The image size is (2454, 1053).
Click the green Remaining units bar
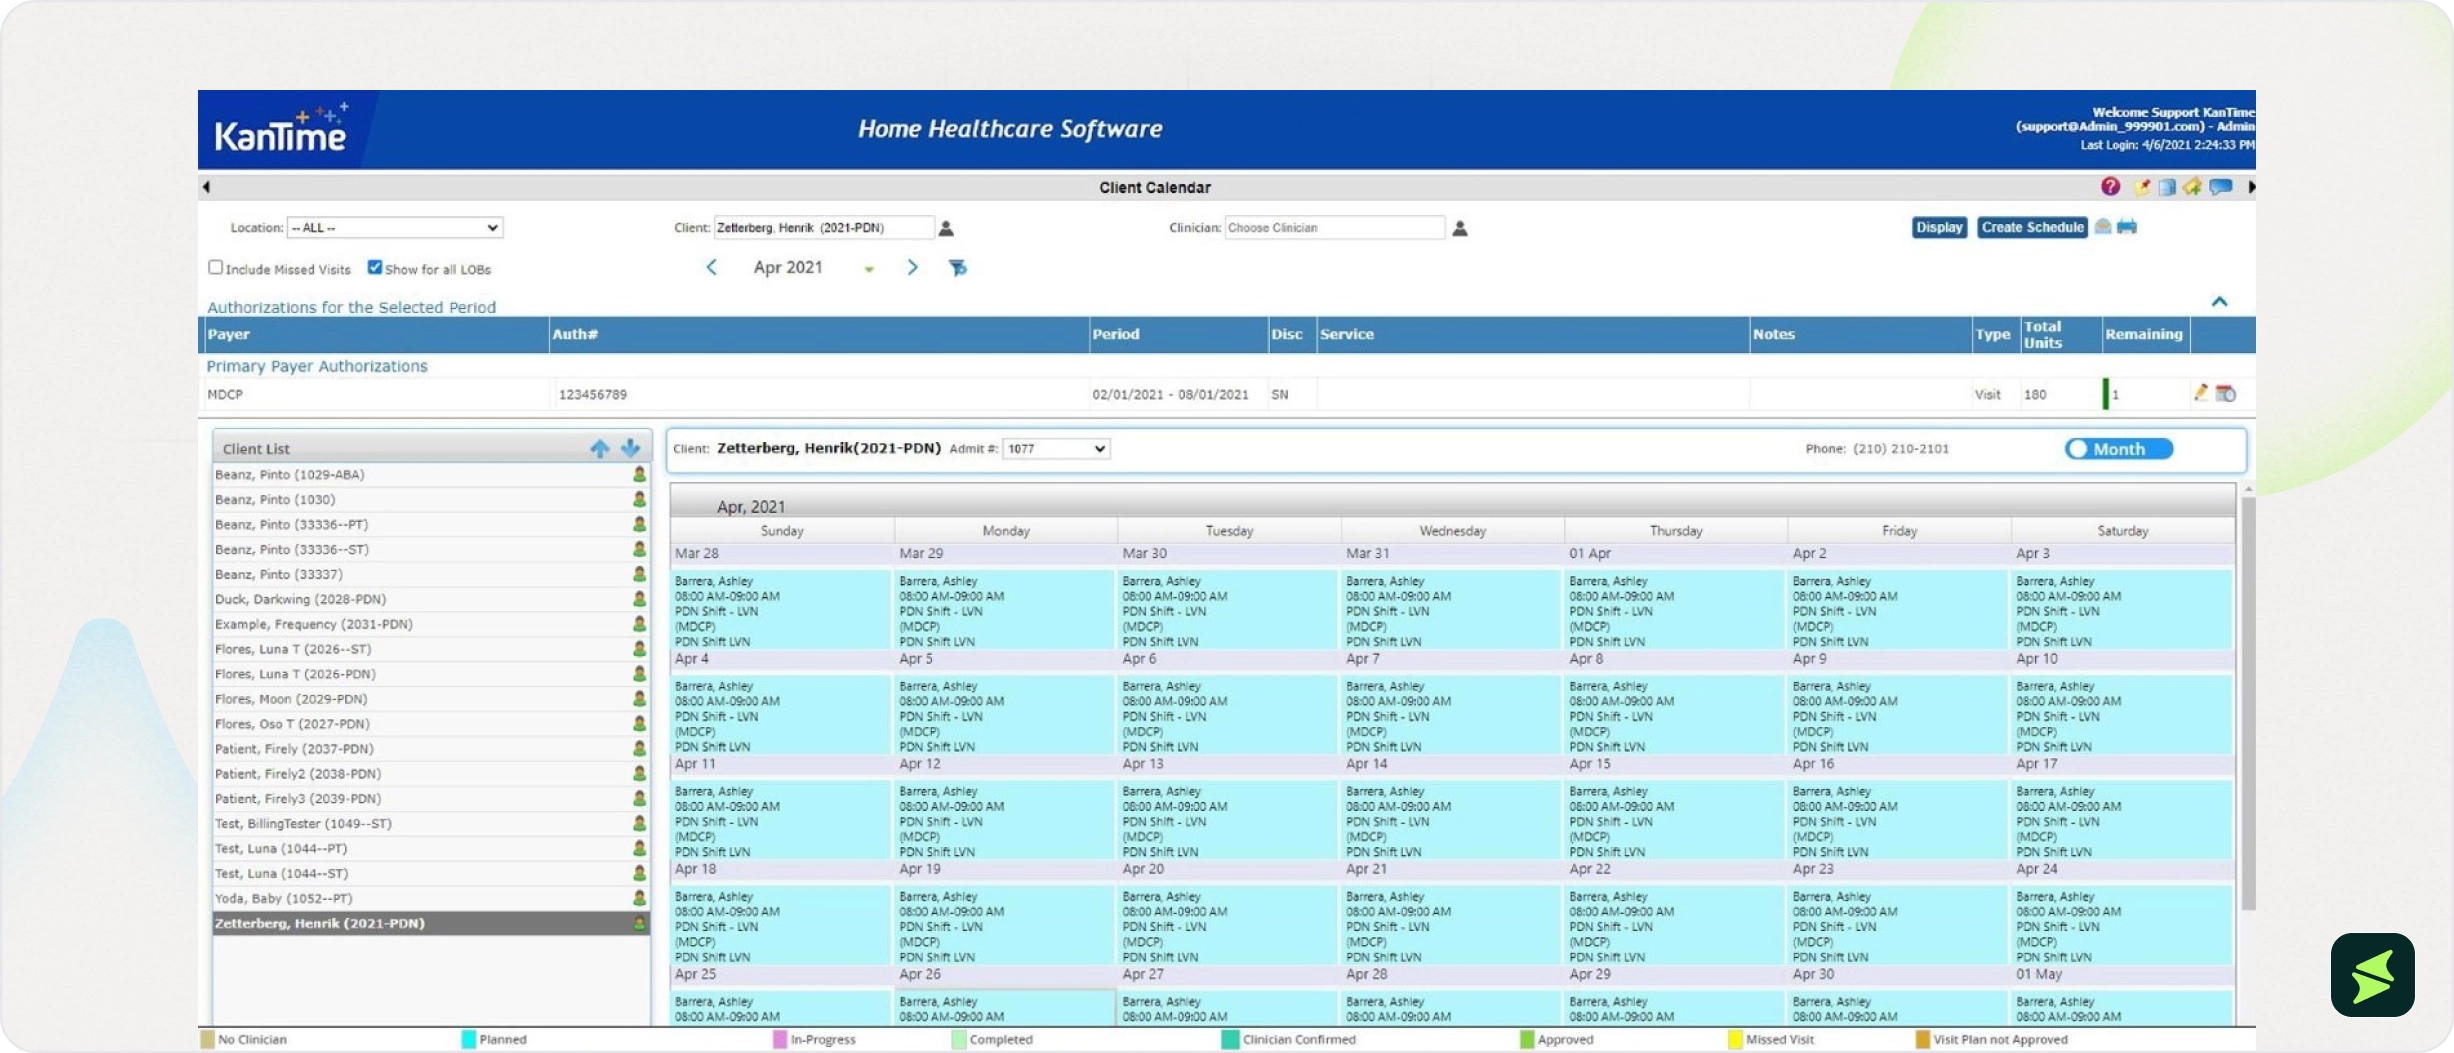point(2106,394)
